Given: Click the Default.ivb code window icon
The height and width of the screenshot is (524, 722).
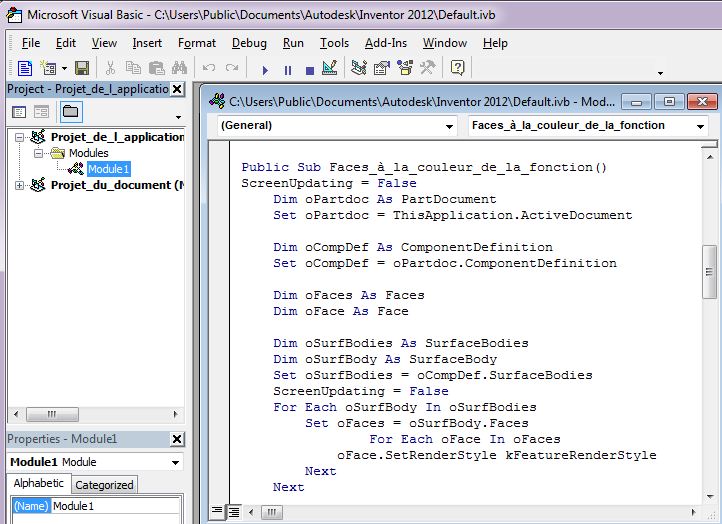Looking at the screenshot, I should click(217, 100).
